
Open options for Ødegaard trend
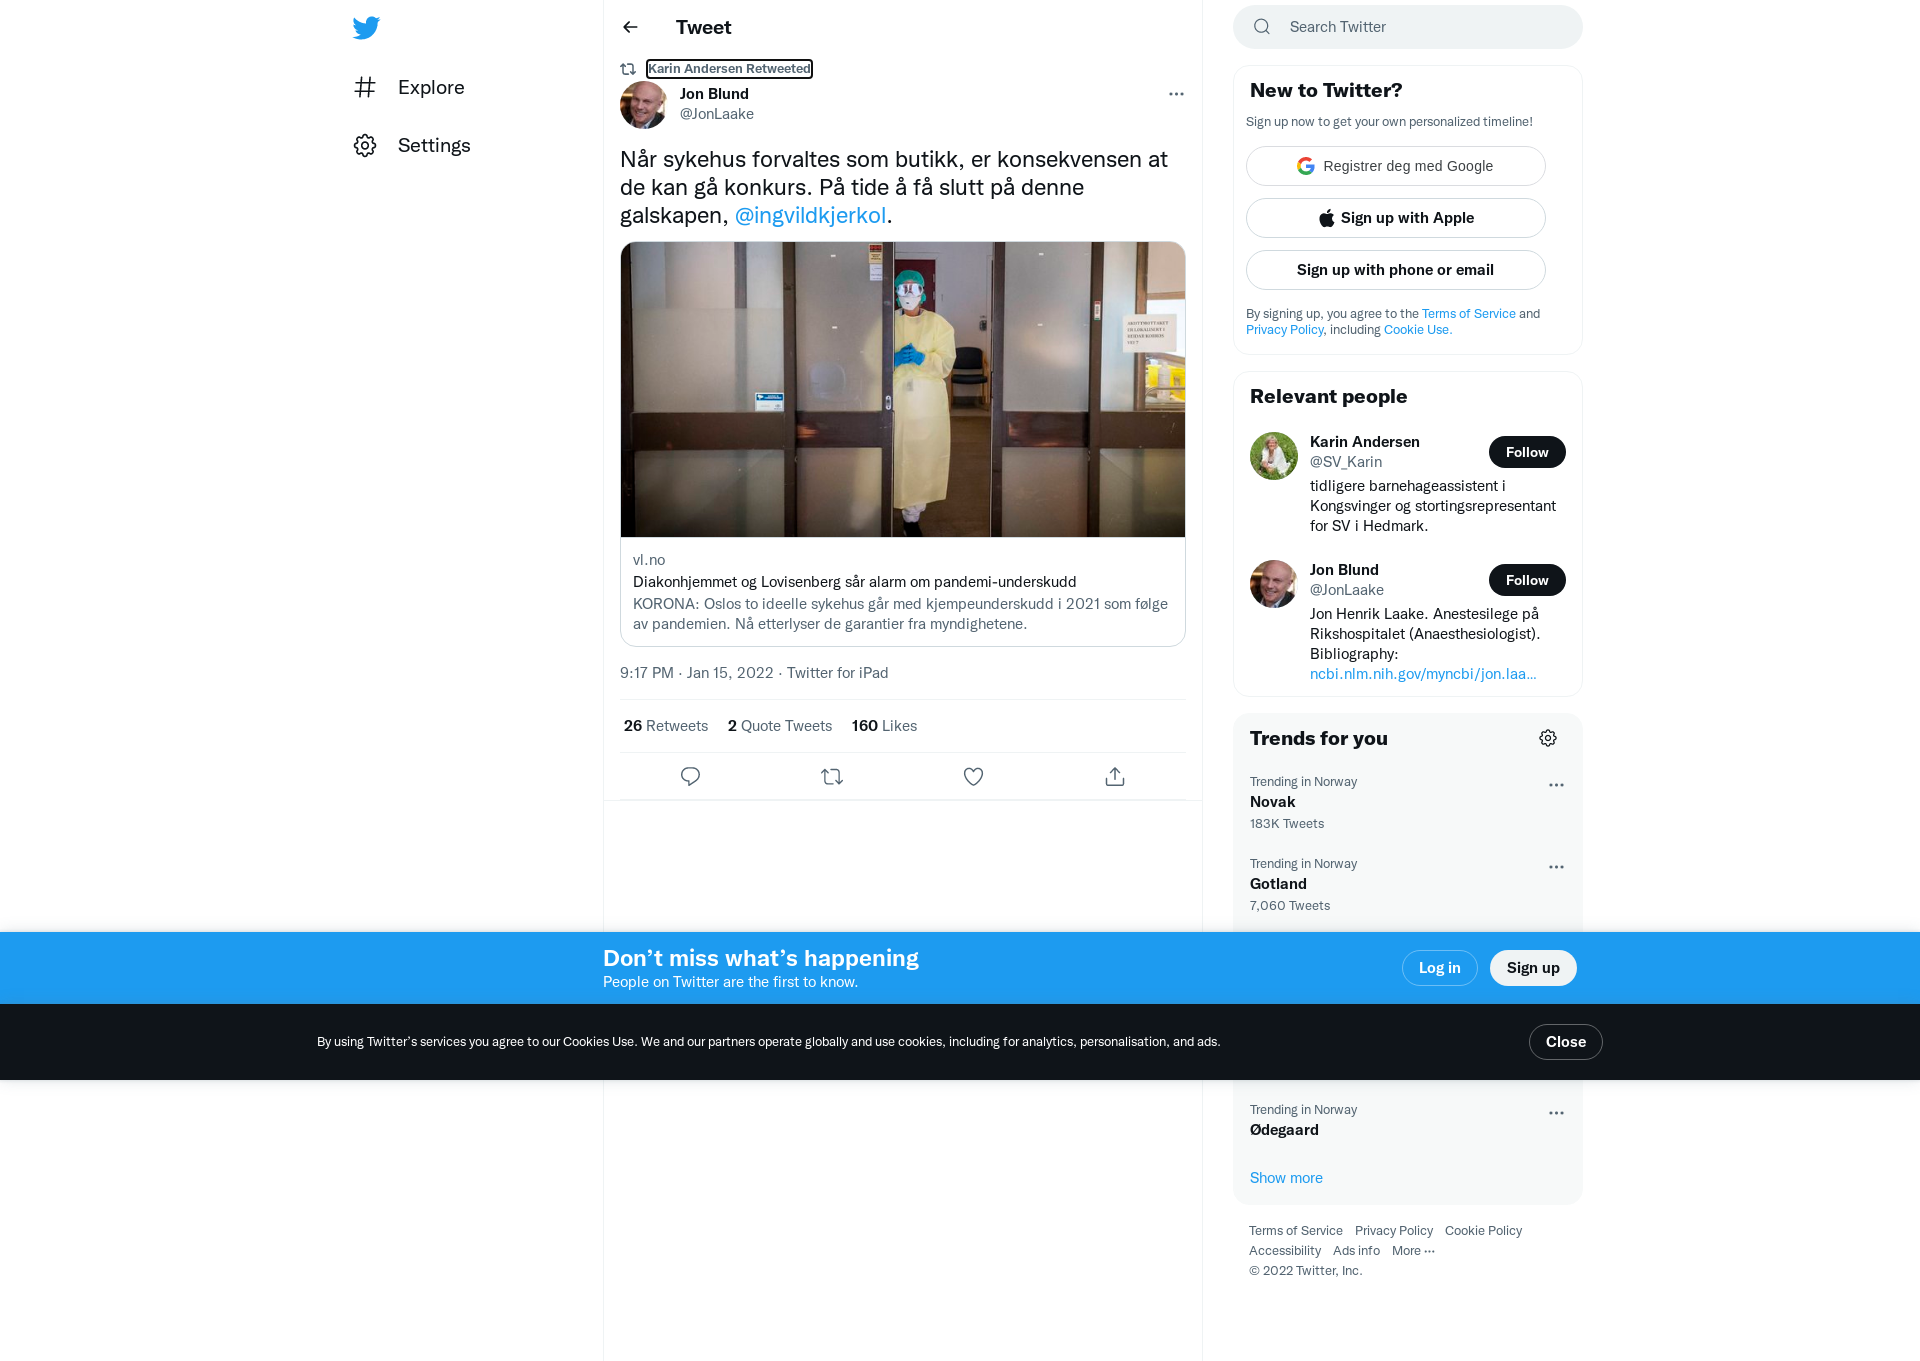(1556, 1113)
